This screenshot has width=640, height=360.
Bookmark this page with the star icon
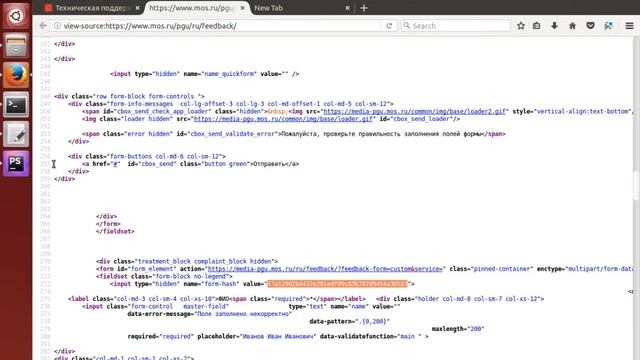pyautogui.click(x=521, y=26)
